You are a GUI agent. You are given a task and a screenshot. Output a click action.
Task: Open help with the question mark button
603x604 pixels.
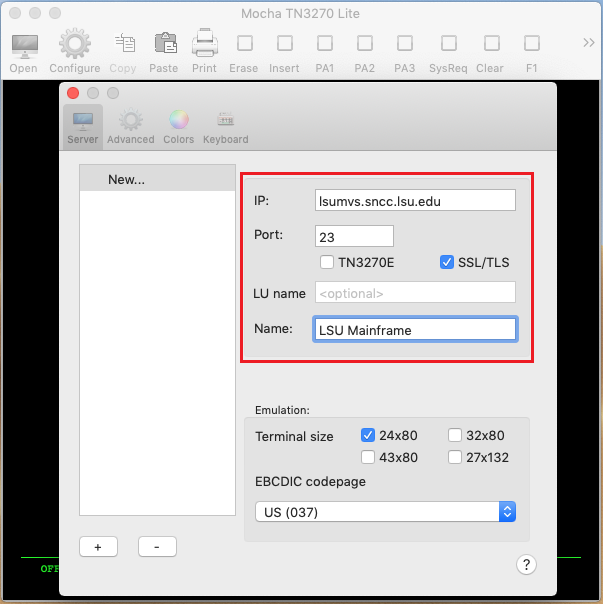[526, 564]
